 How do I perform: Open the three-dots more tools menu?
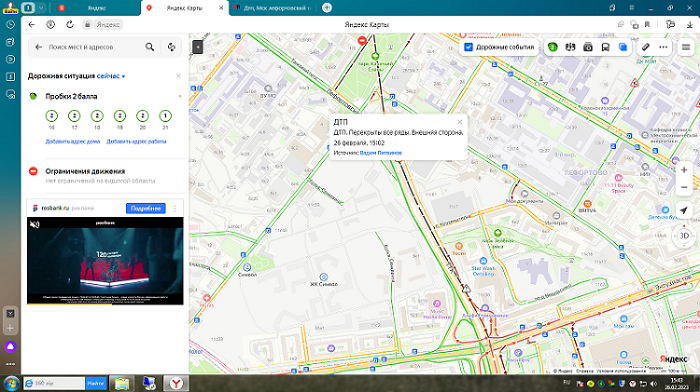[663, 47]
